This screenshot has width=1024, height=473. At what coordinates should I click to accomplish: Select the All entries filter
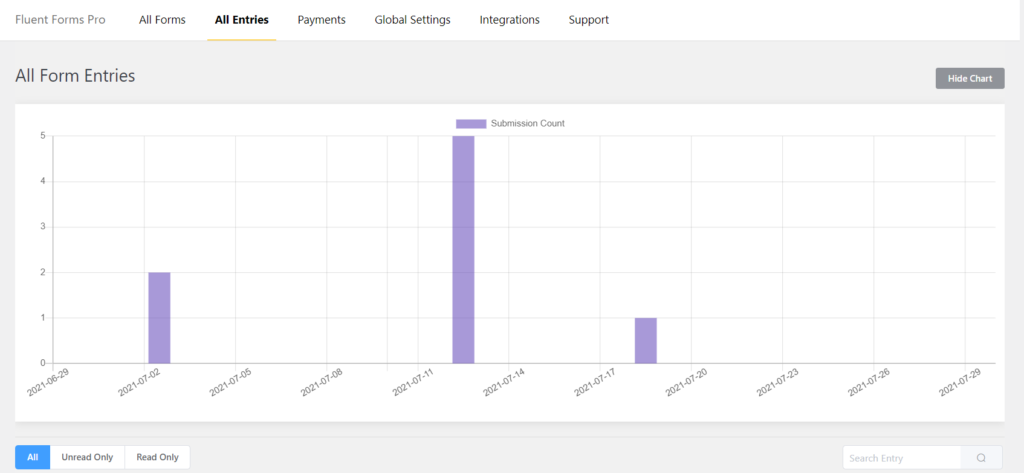coord(32,457)
